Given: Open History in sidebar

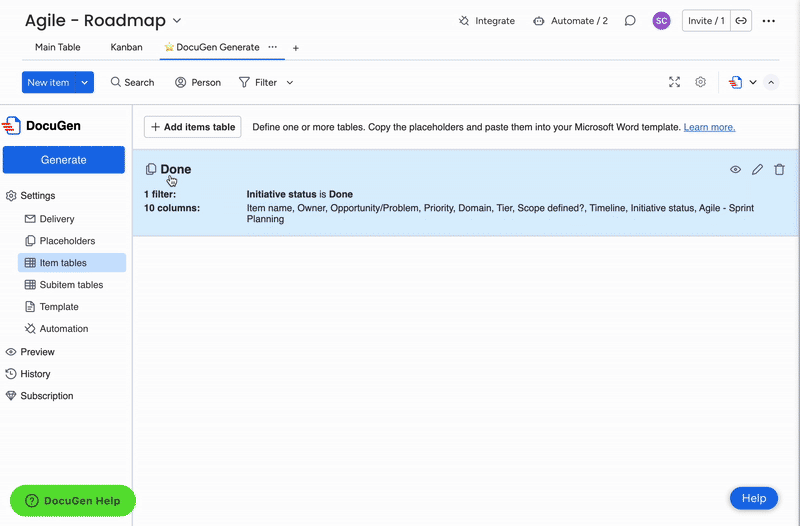Looking at the screenshot, I should [x=28, y=374].
